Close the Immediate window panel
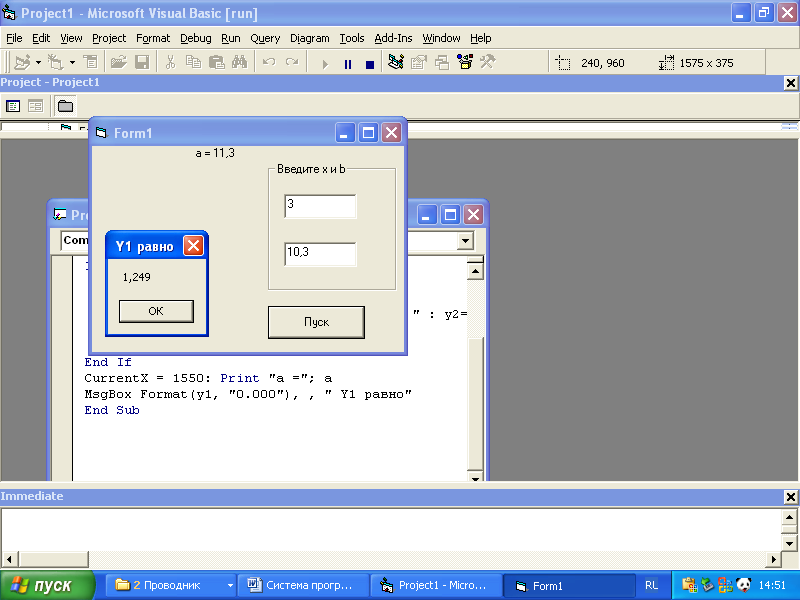The width and height of the screenshot is (800, 600). coord(791,496)
